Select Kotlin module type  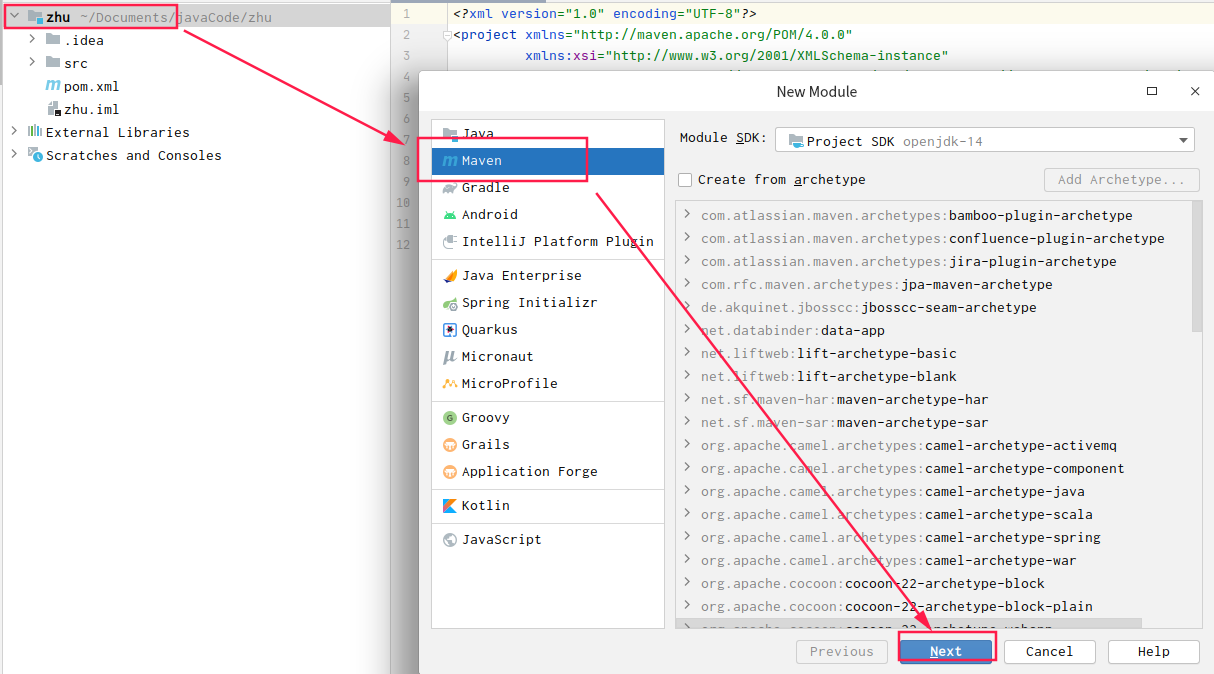548,506
